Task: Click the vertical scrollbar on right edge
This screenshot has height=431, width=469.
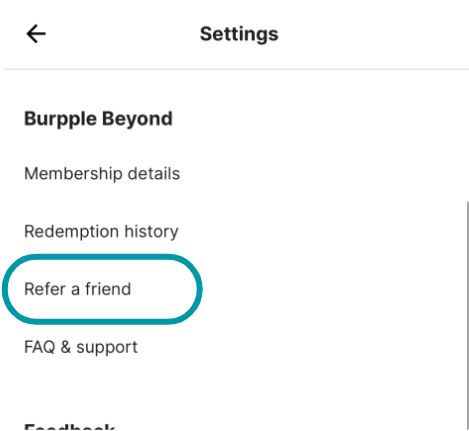Action: pos(468,315)
